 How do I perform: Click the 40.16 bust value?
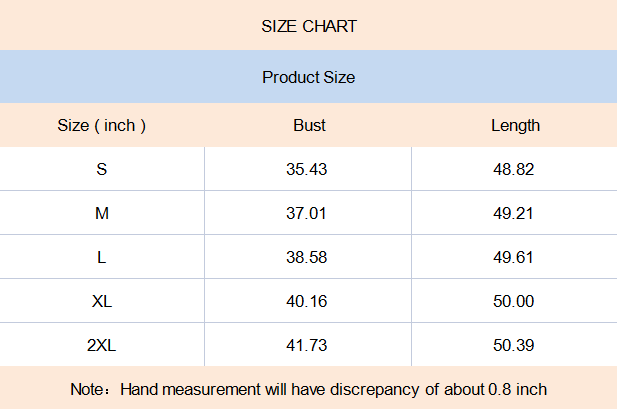coord(307,301)
